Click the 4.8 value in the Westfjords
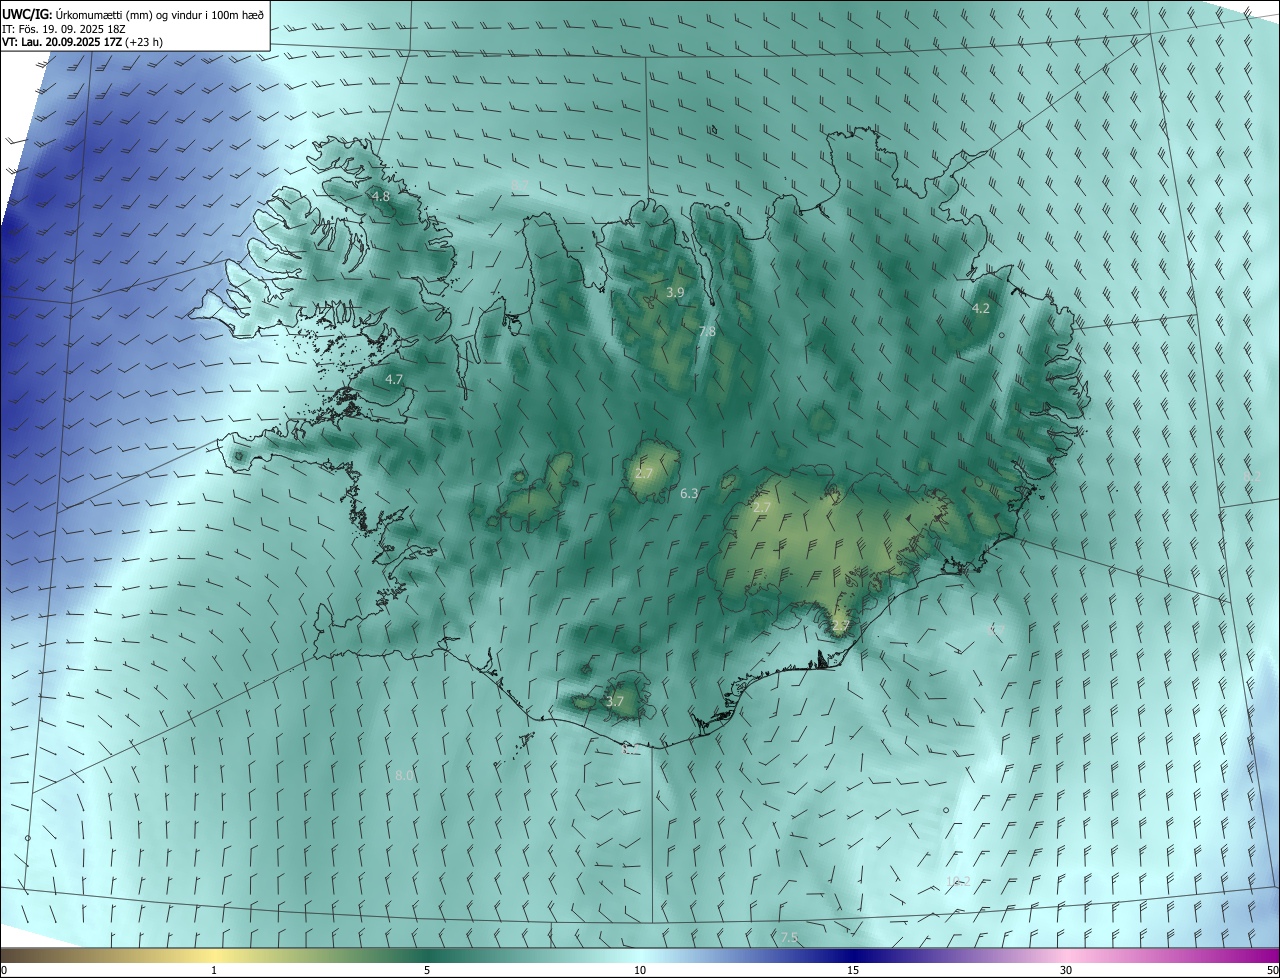 [x=381, y=197]
